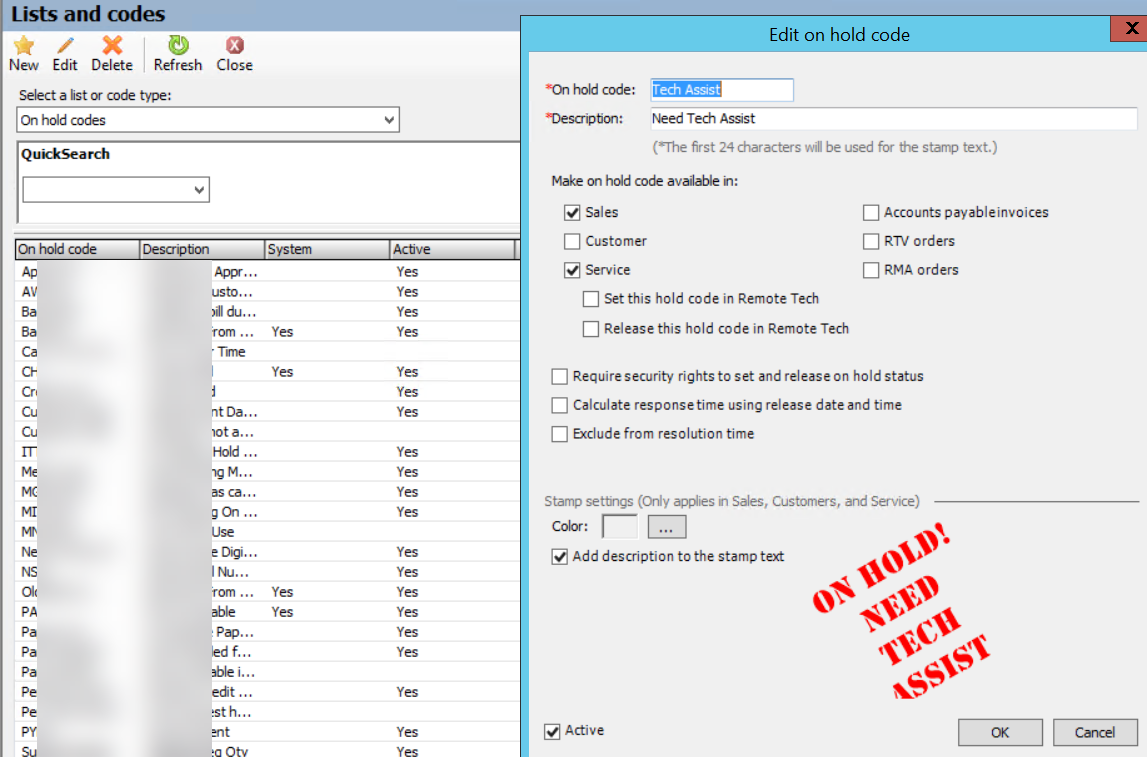
Task: Select the row ending with 'Hold …'
Action: pyautogui.click(x=267, y=452)
